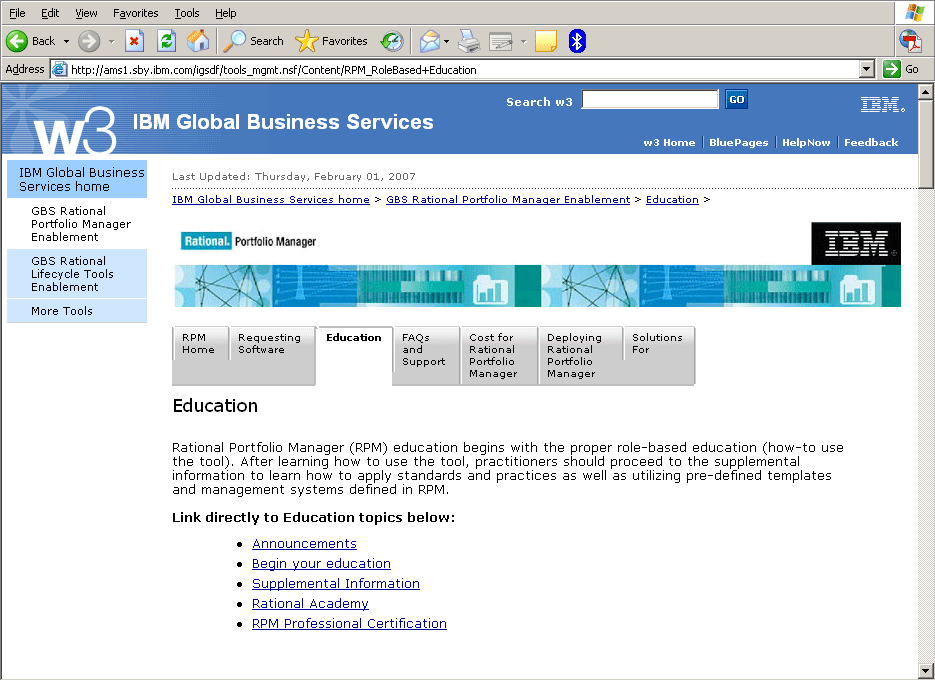Open the Begin your education link
The image size is (935, 680).
[321, 564]
